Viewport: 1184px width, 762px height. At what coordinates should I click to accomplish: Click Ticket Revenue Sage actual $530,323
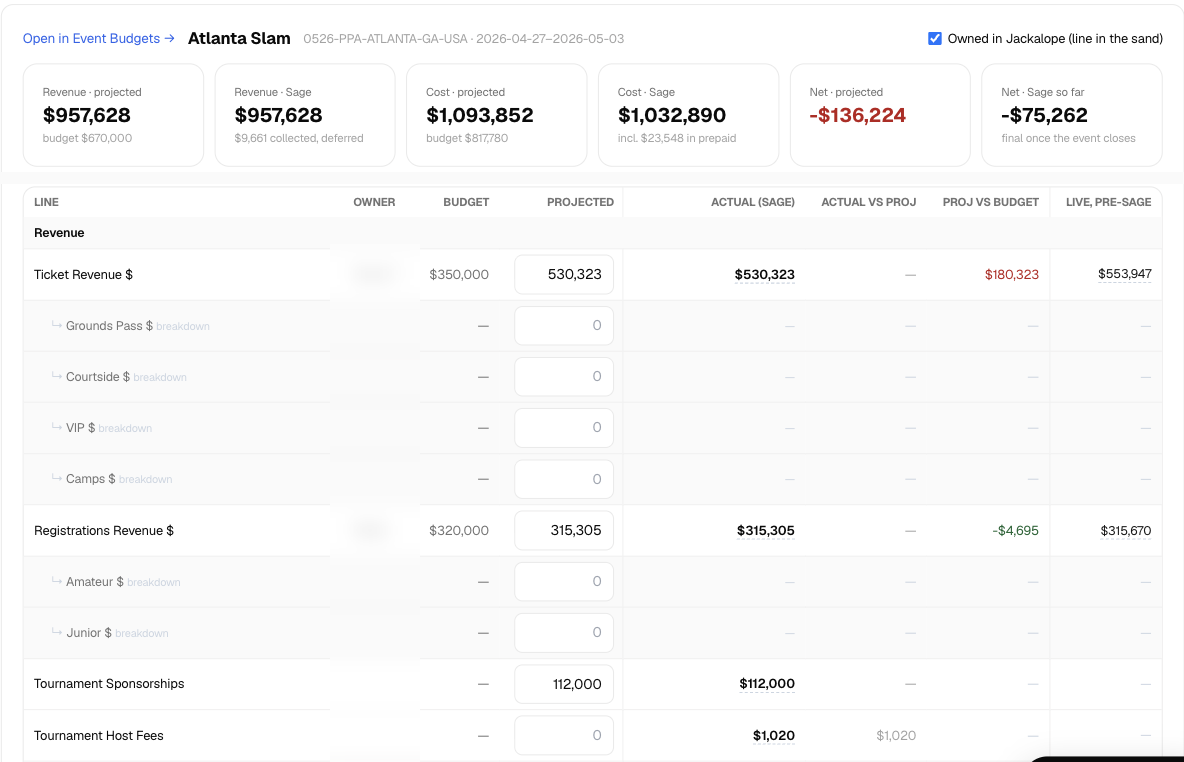click(x=764, y=274)
